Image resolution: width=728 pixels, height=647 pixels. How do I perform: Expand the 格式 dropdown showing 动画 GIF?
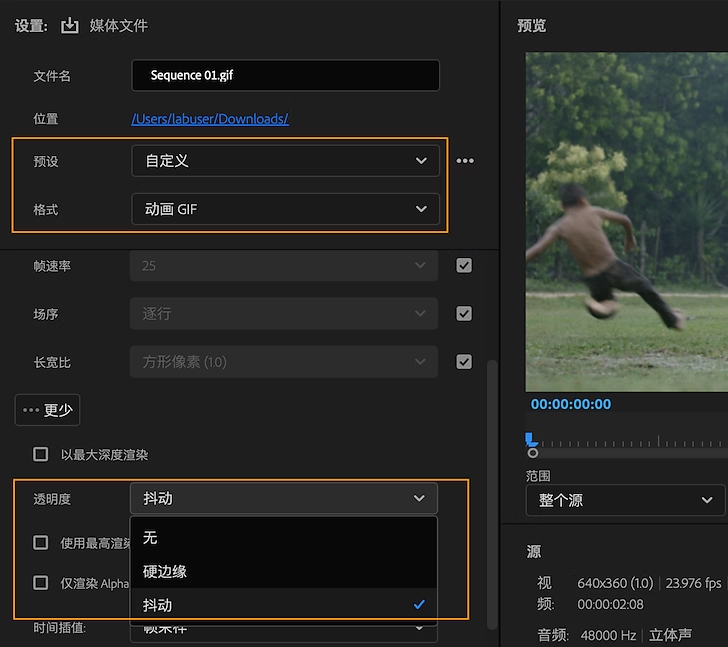[285, 209]
